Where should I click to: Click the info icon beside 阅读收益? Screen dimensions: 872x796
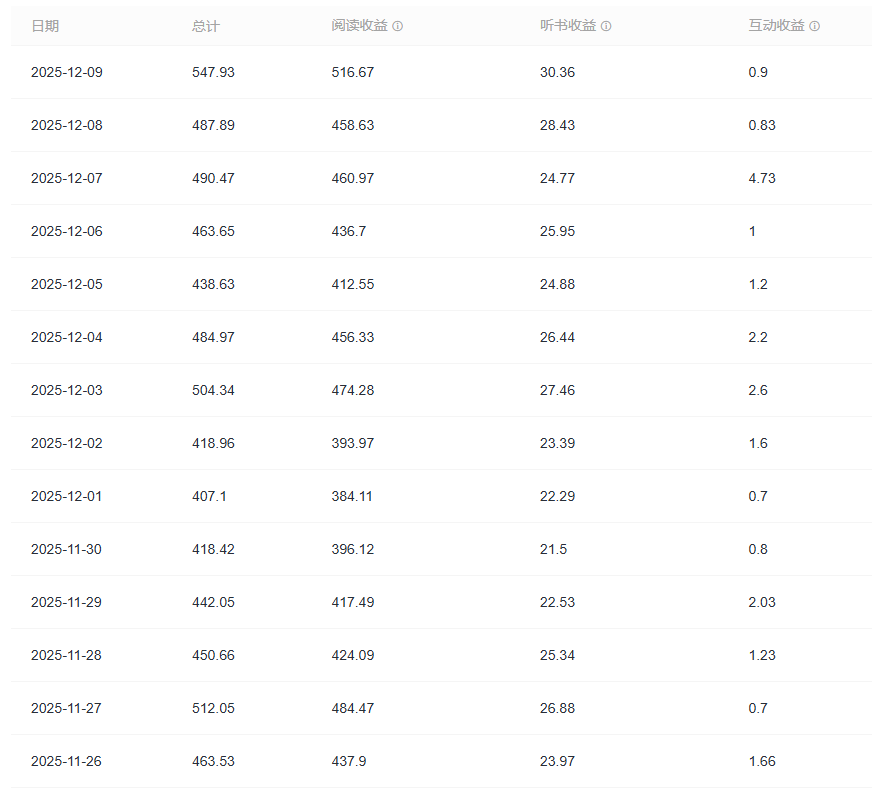coord(398,27)
